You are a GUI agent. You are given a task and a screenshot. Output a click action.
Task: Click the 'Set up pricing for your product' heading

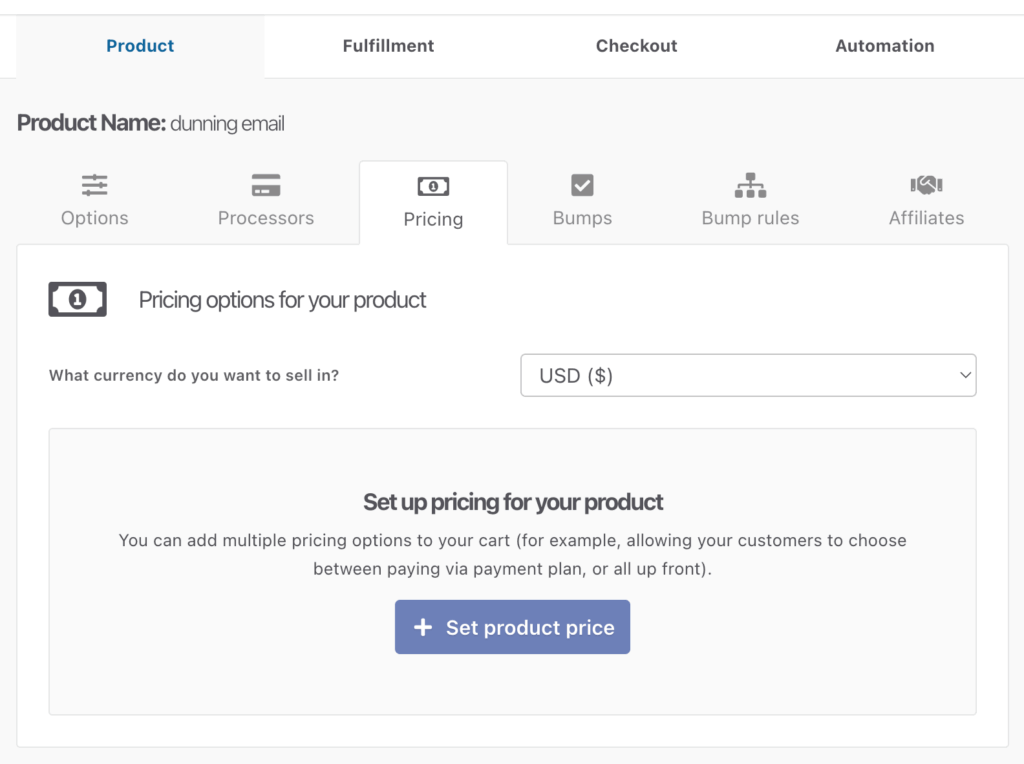click(512, 502)
